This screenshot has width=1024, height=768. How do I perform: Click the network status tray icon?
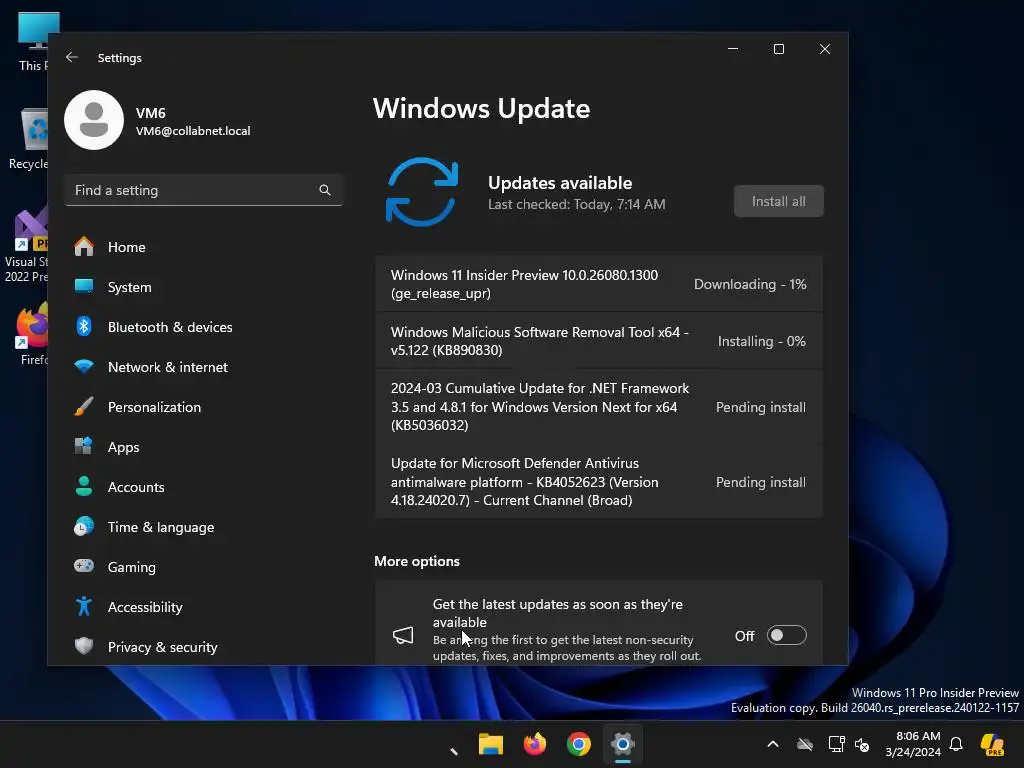[836, 744]
